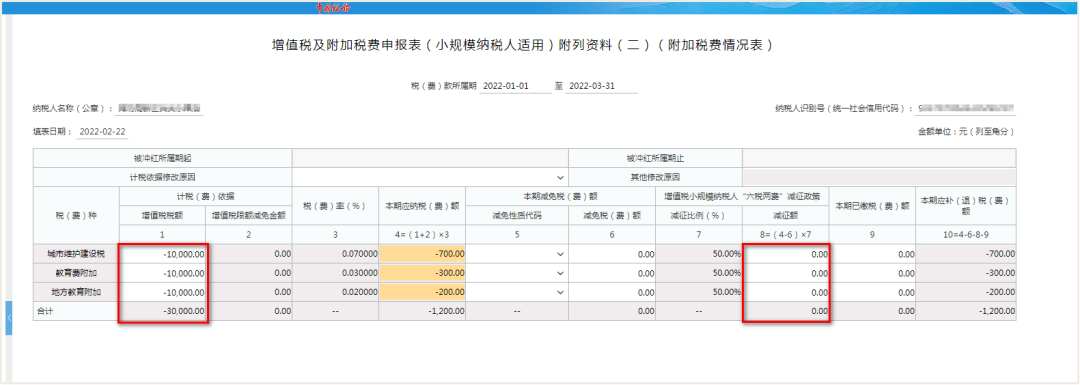Edit 本期已缴税额 for 地方教育附加 row
The width and height of the screenshot is (1080, 385).
pyautogui.click(x=873, y=292)
